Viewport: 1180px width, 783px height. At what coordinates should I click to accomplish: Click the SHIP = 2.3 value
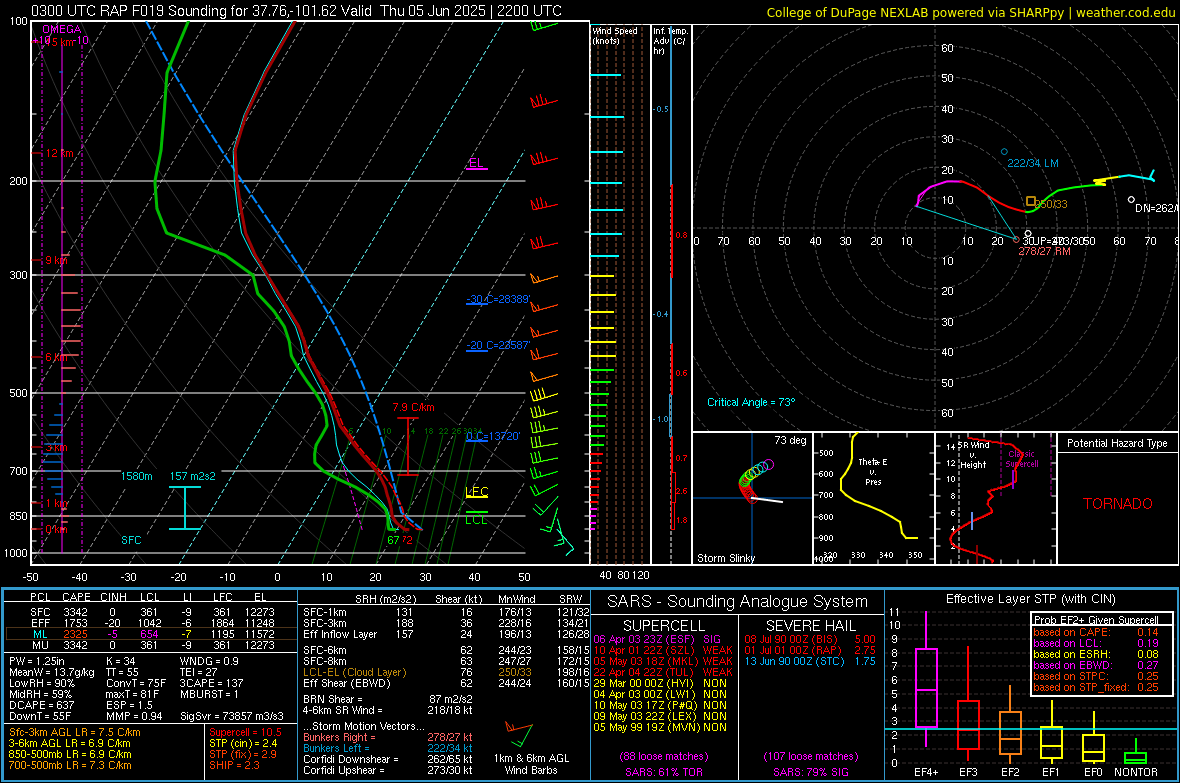234,765
